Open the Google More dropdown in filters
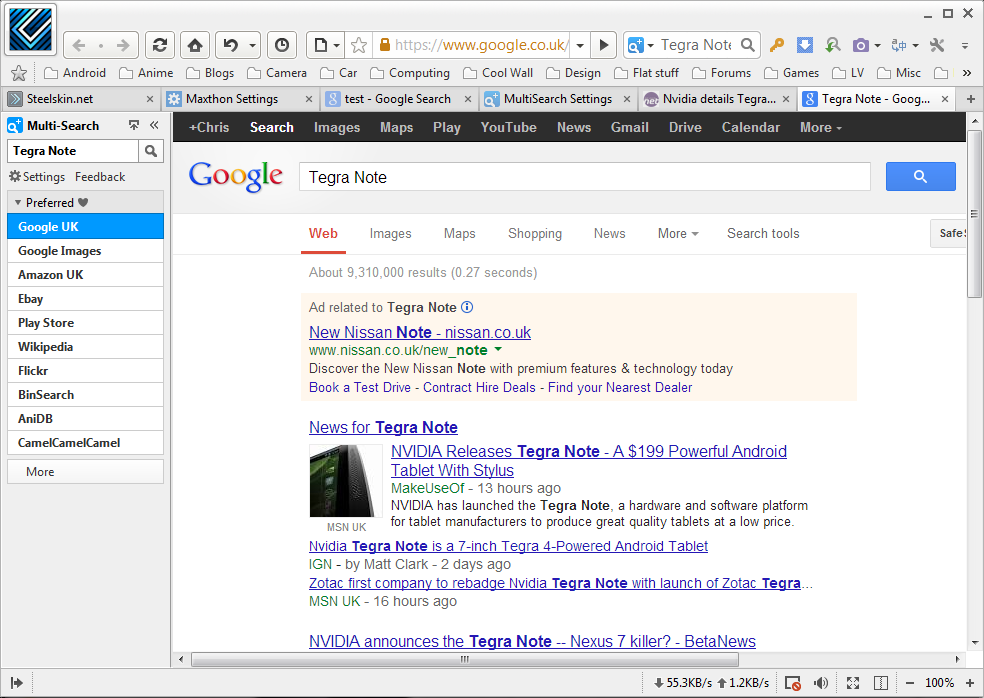The width and height of the screenshot is (984, 698). pyautogui.click(x=677, y=234)
